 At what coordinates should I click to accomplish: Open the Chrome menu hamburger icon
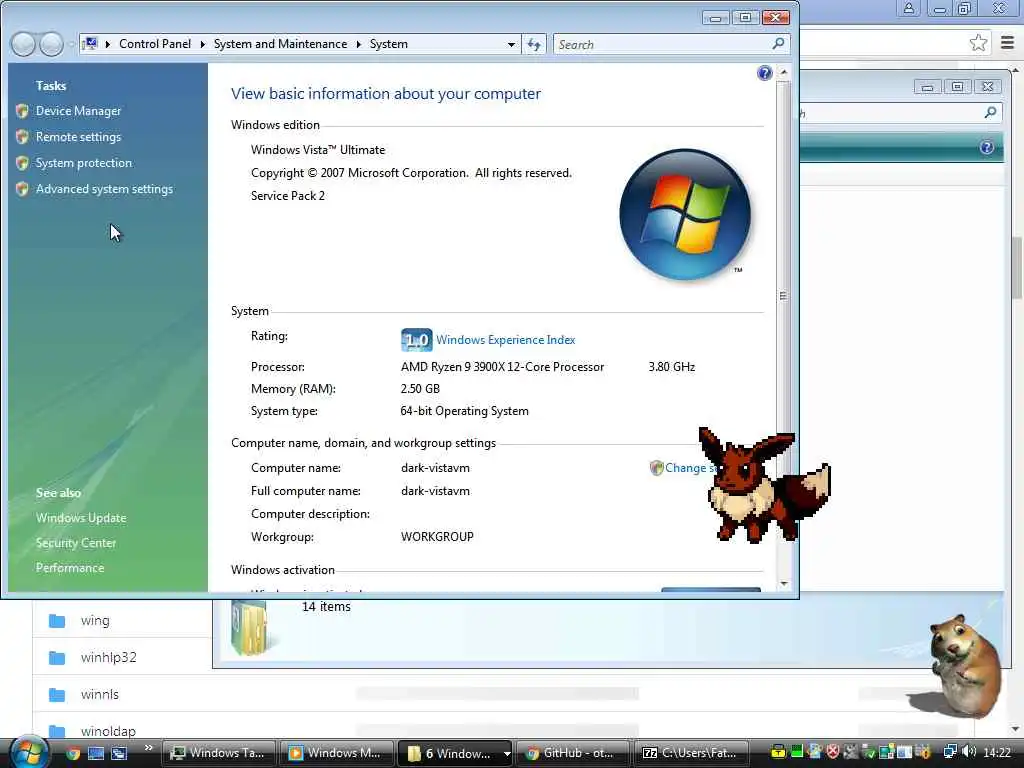1008,43
